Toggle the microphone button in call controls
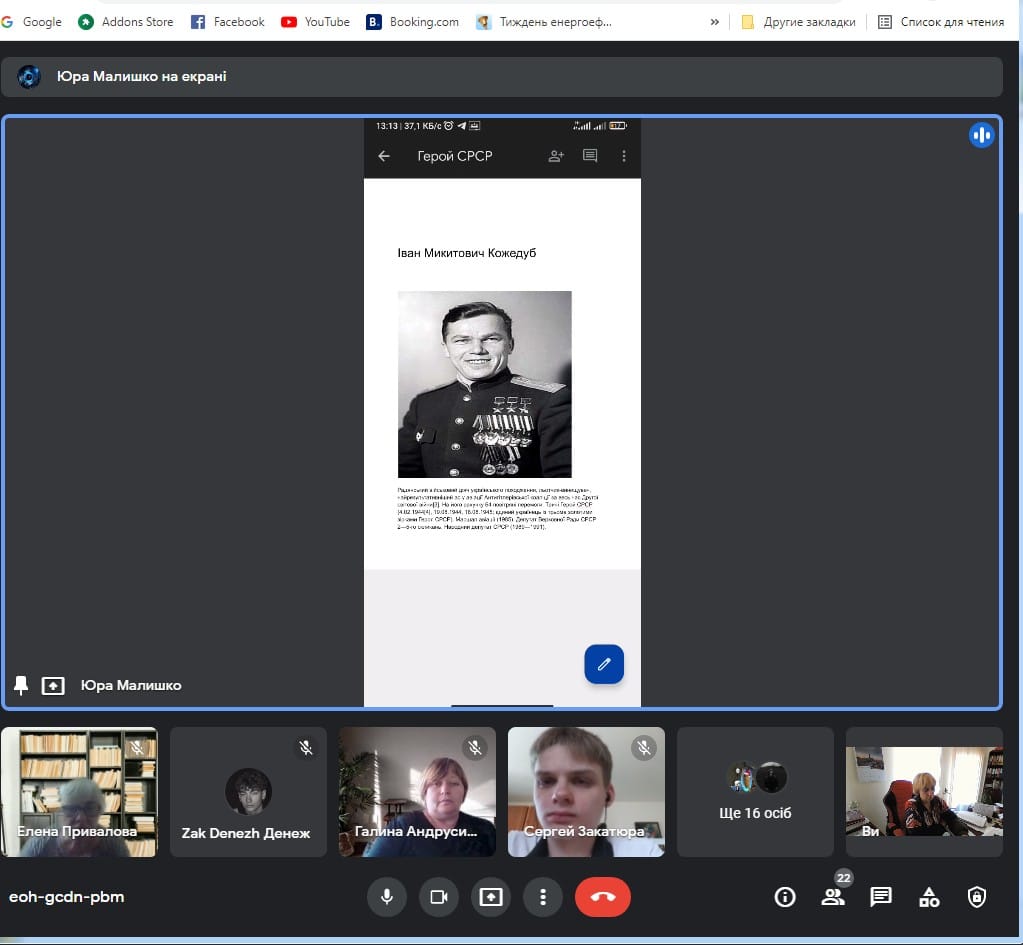This screenshot has height=945, width=1023. (x=386, y=896)
